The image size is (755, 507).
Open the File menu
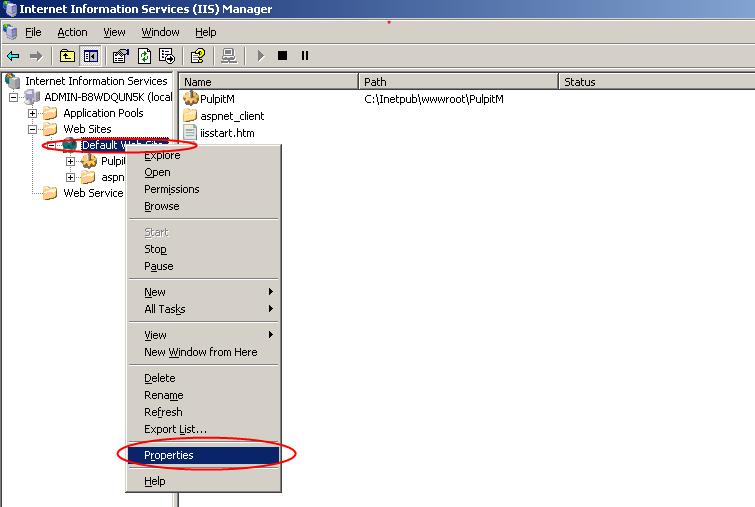coord(33,32)
